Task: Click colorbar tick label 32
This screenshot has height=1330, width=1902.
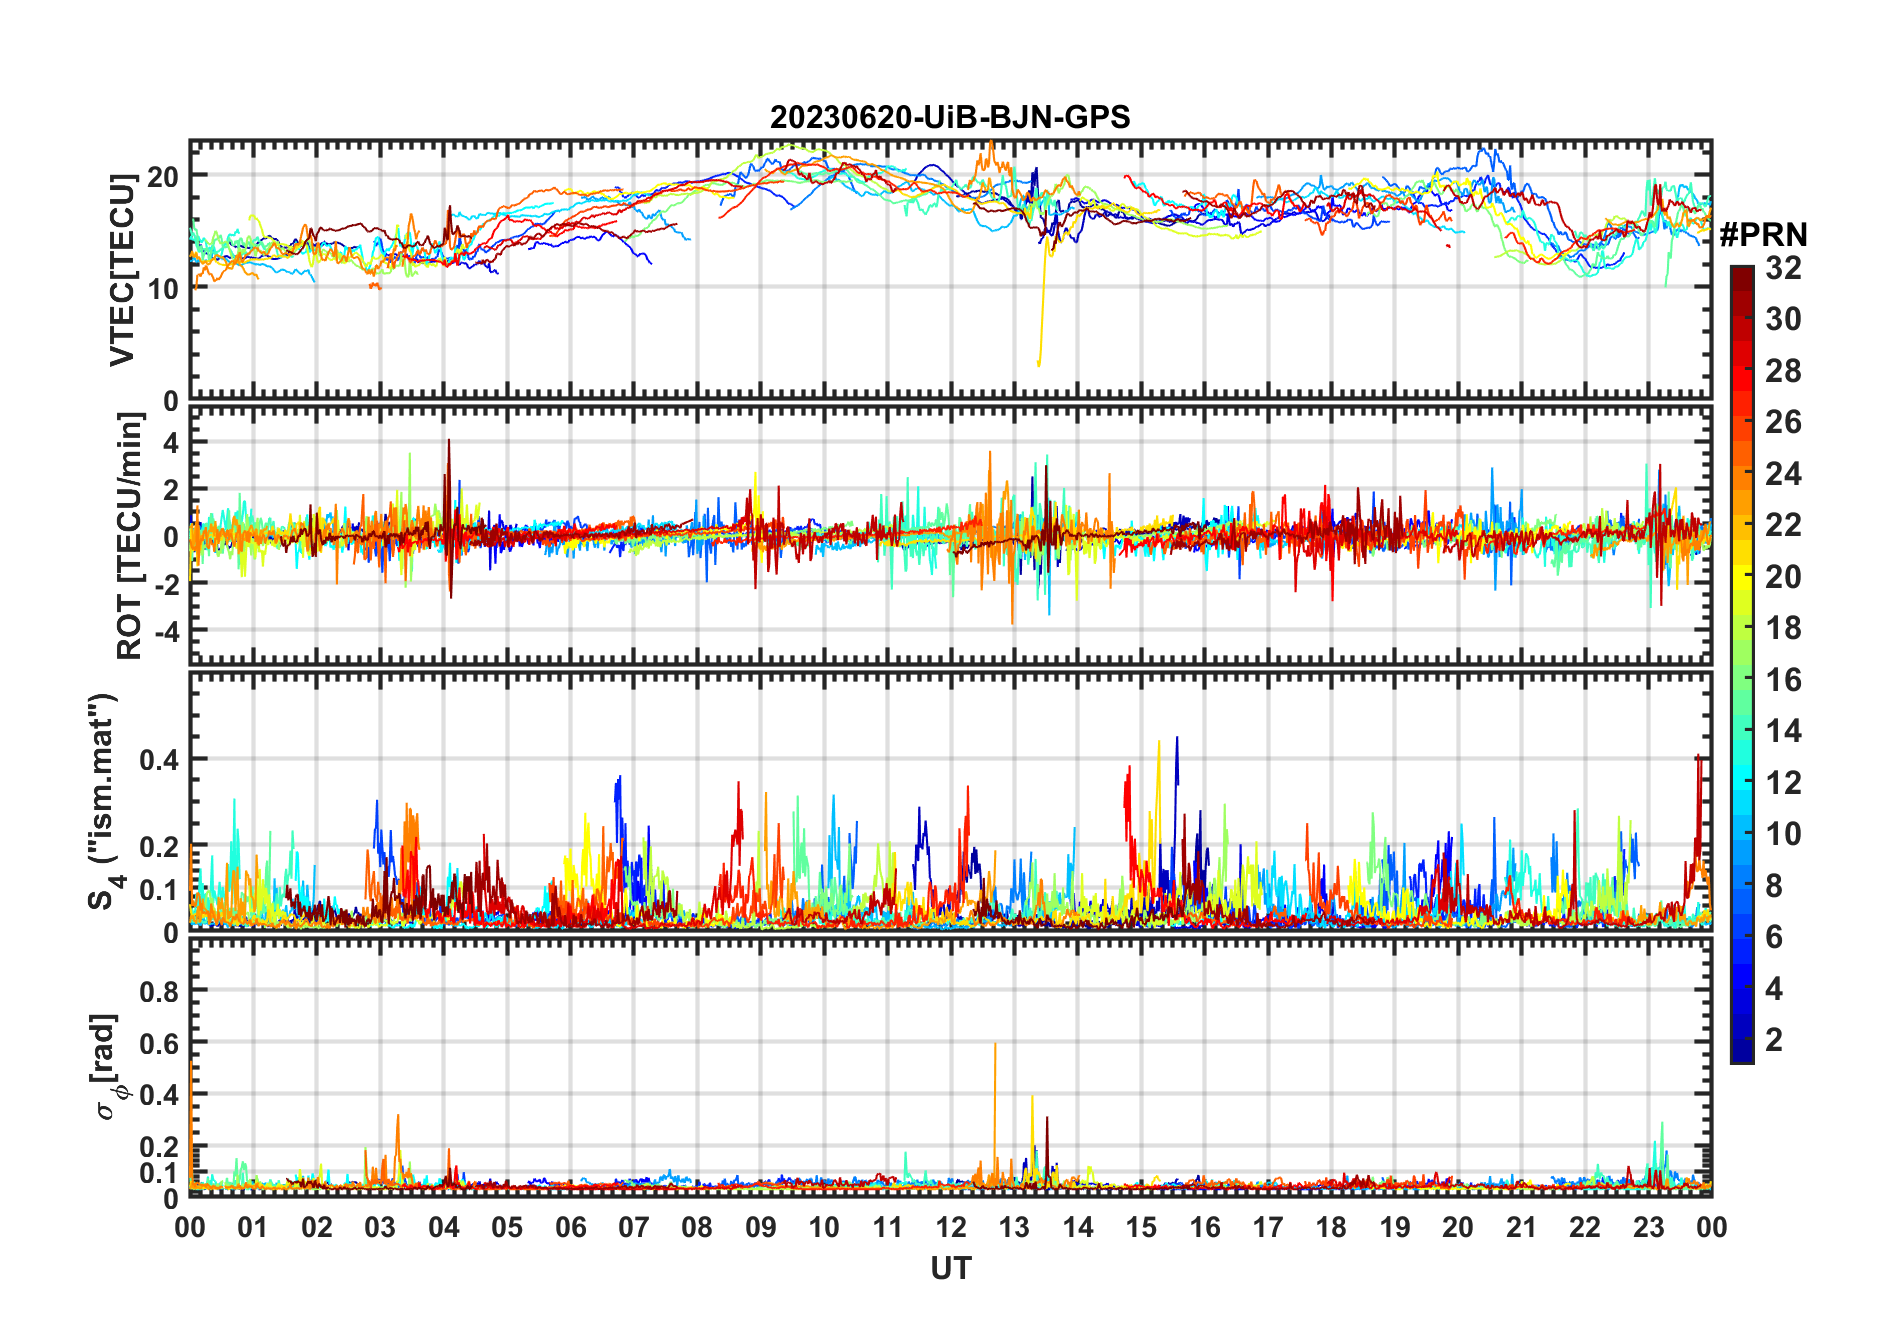Action: 1783,268
